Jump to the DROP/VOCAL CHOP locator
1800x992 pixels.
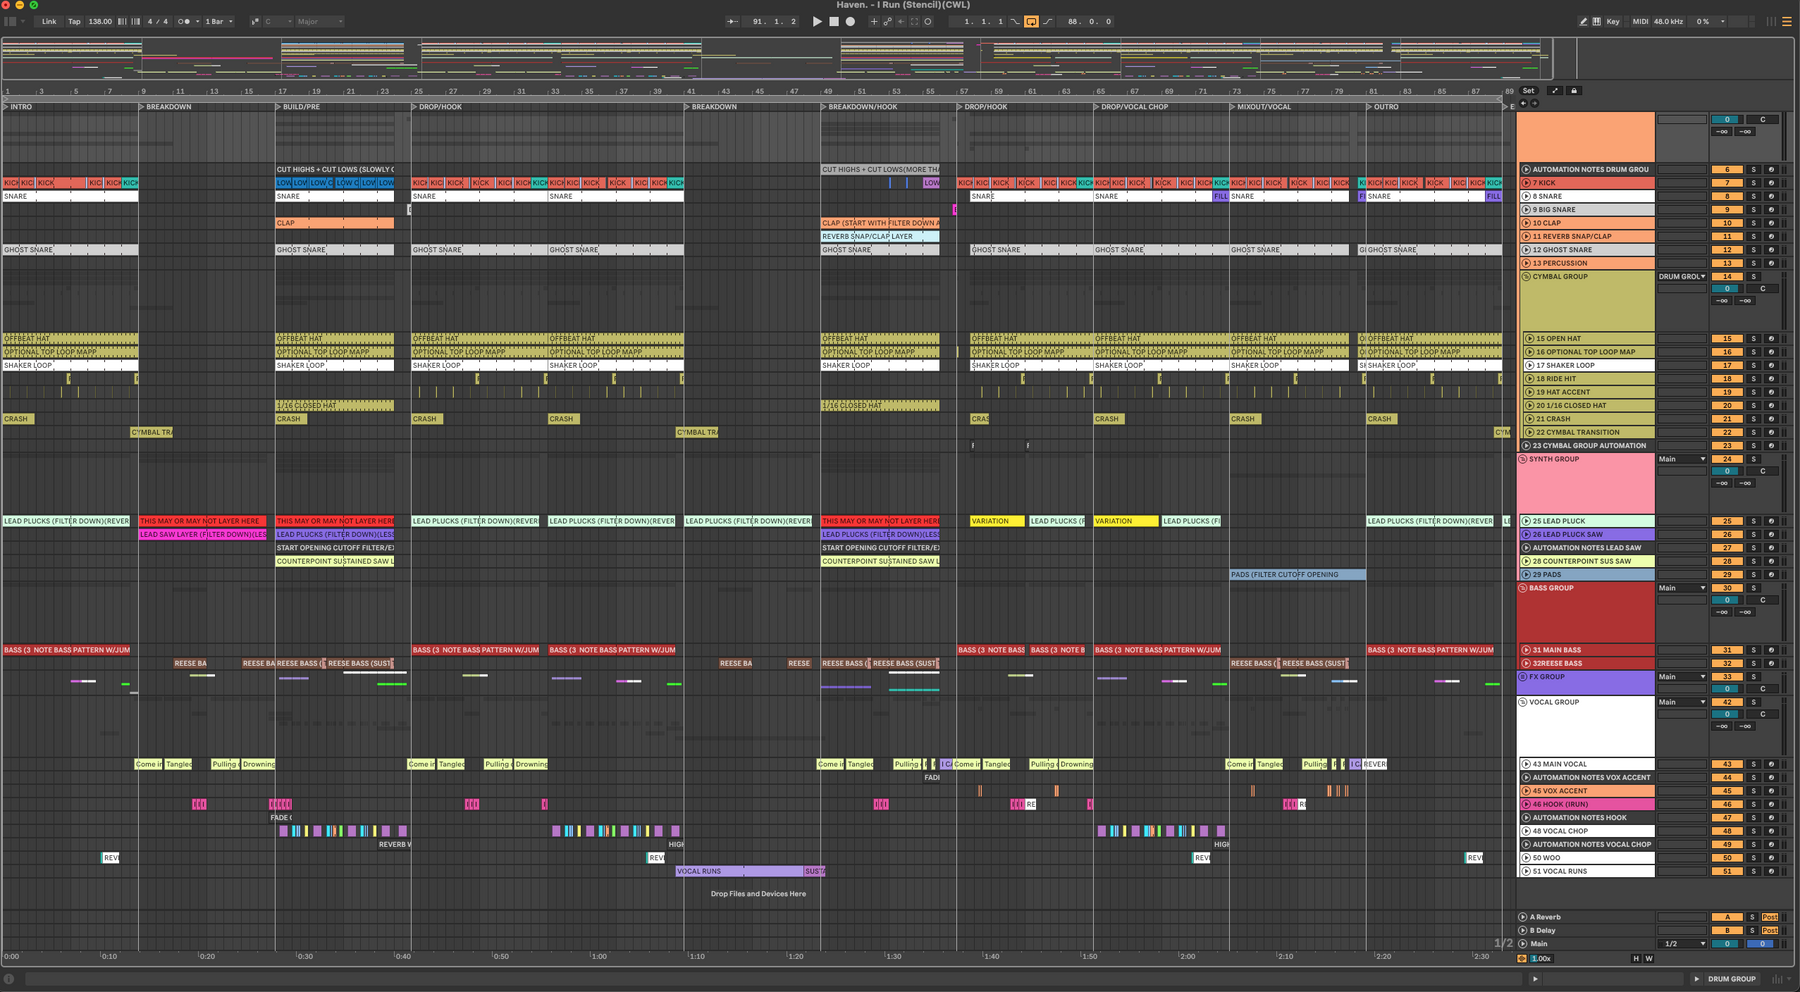[1131, 107]
